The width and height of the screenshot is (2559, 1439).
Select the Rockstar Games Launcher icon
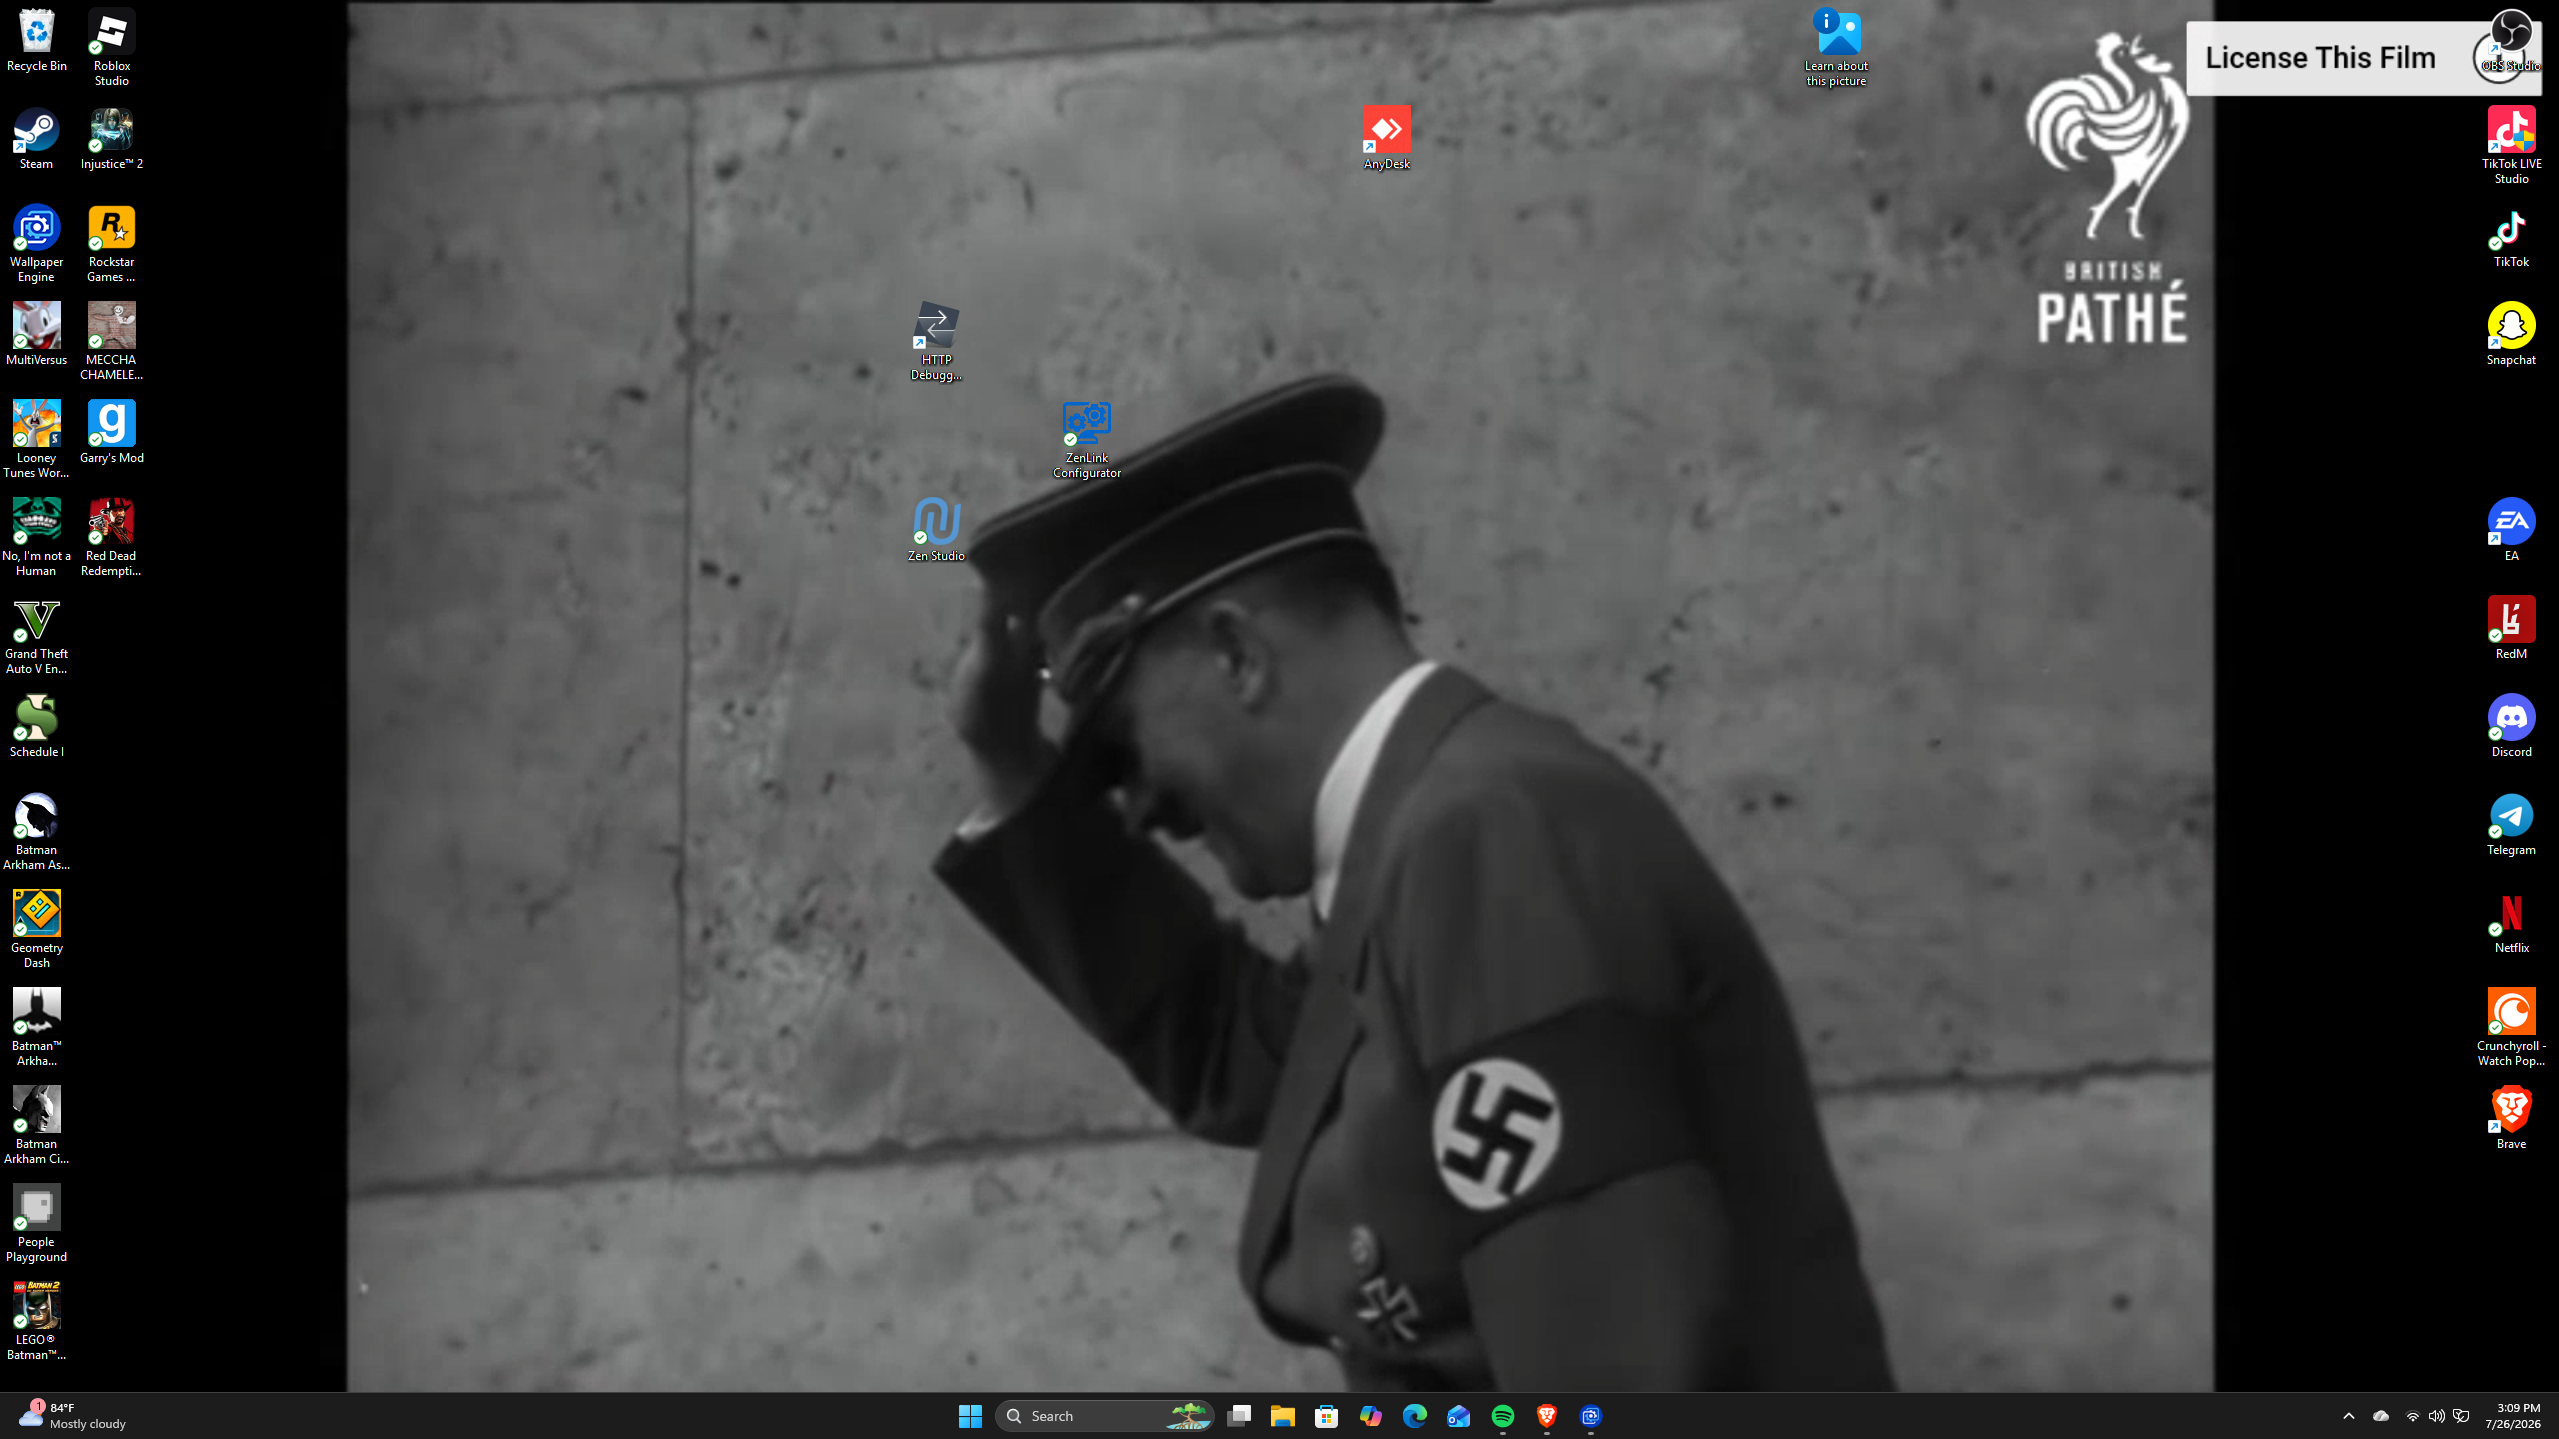point(111,244)
